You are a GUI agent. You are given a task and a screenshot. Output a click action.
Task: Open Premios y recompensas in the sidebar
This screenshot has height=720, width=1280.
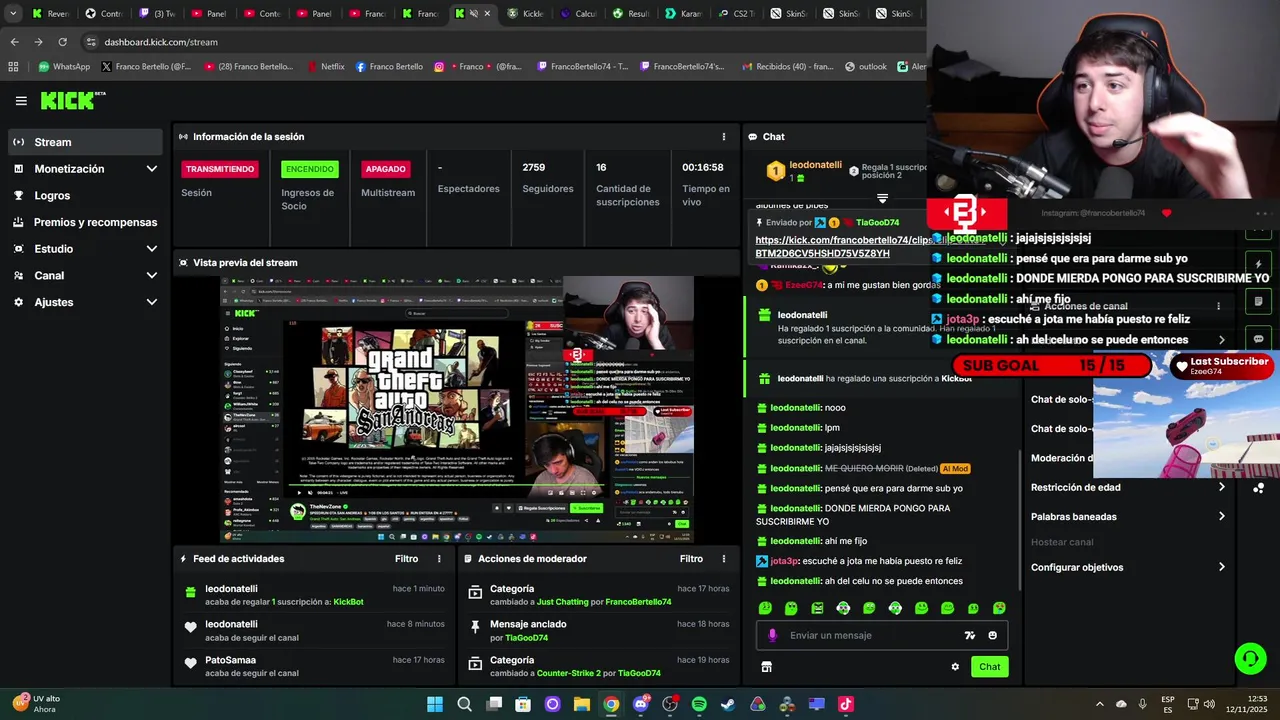(x=85, y=222)
